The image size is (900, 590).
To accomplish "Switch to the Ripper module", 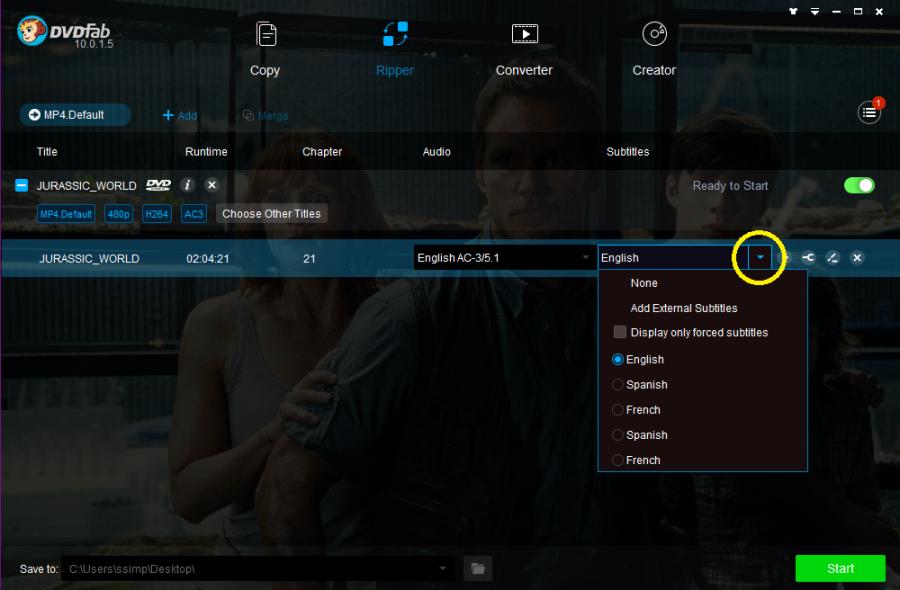I will click(x=395, y=49).
